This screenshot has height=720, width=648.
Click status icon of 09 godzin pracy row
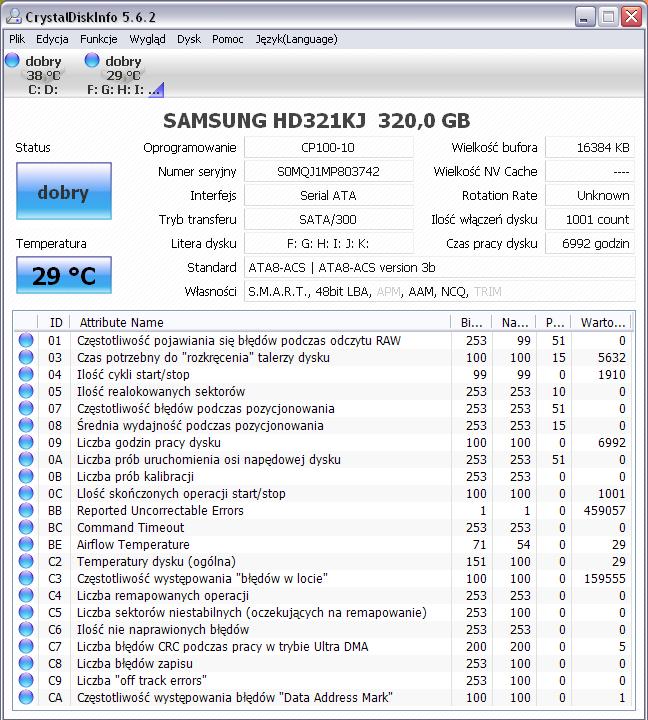point(26,442)
